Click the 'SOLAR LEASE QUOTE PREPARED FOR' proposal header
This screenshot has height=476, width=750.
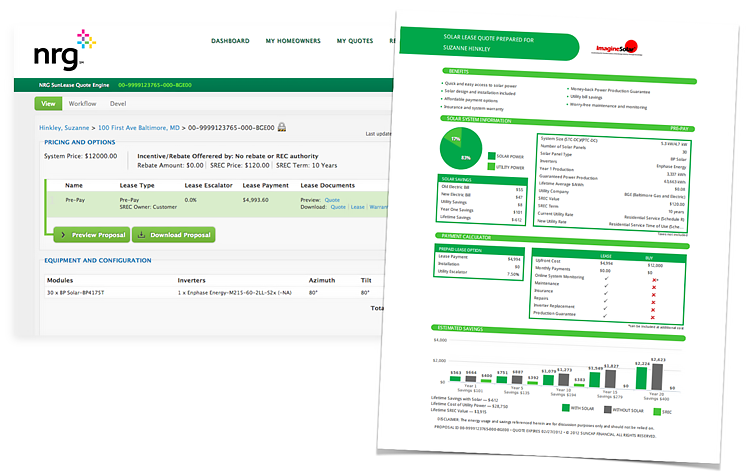tap(488, 38)
